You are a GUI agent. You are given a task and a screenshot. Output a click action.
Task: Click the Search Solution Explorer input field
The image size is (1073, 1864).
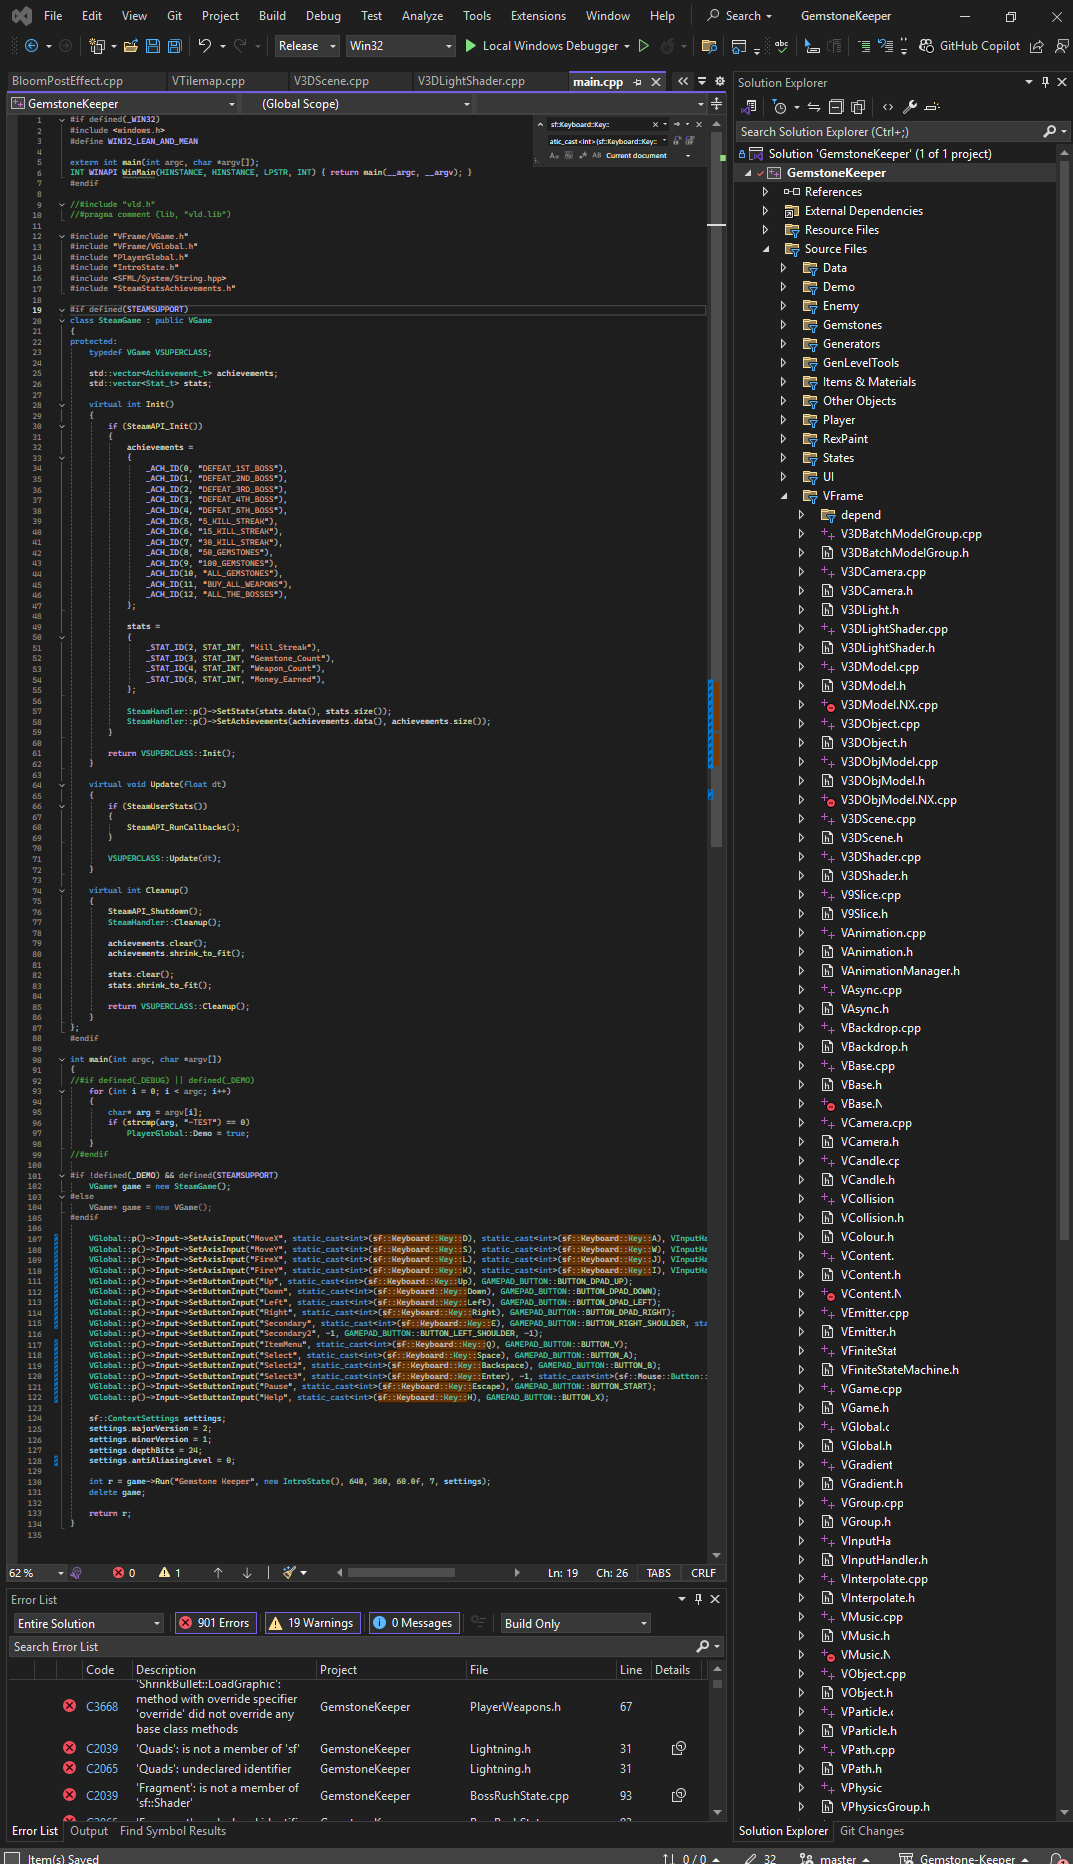(888, 132)
